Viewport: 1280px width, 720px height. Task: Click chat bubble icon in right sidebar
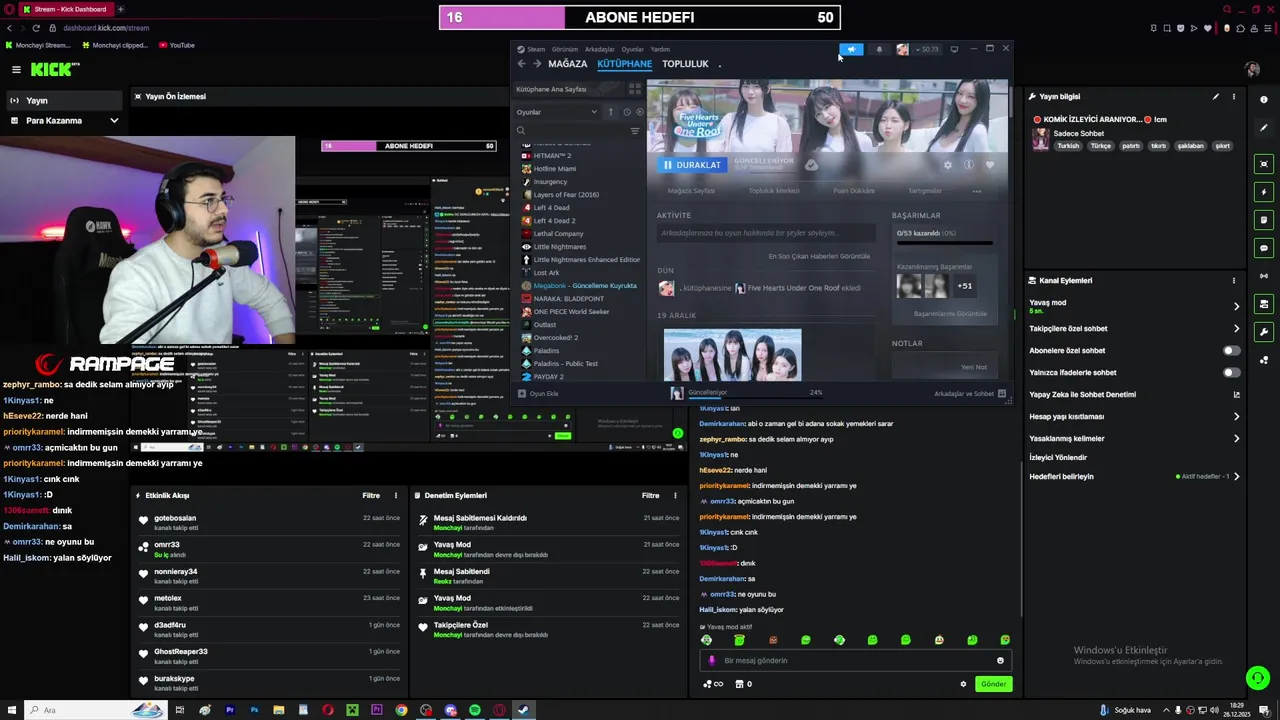coord(1264,248)
